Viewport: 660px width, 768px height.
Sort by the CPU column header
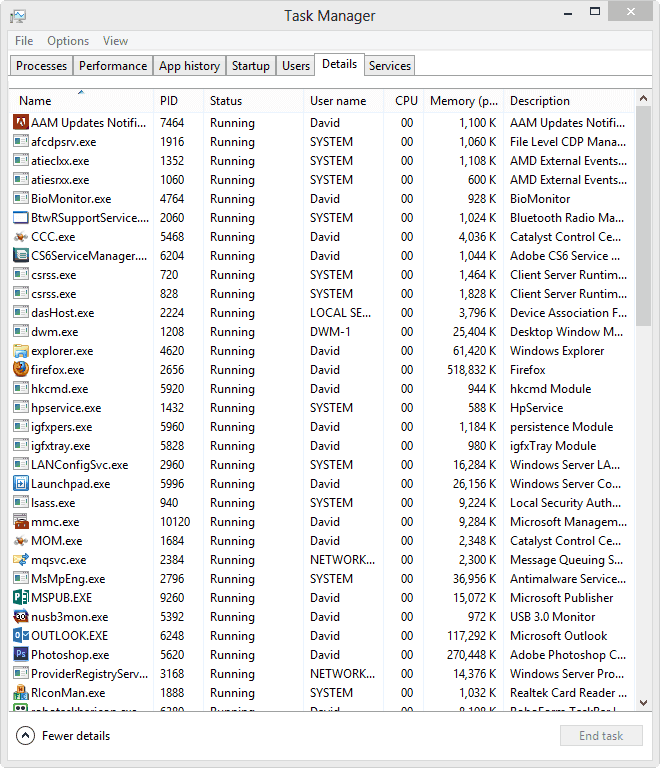coord(403,101)
